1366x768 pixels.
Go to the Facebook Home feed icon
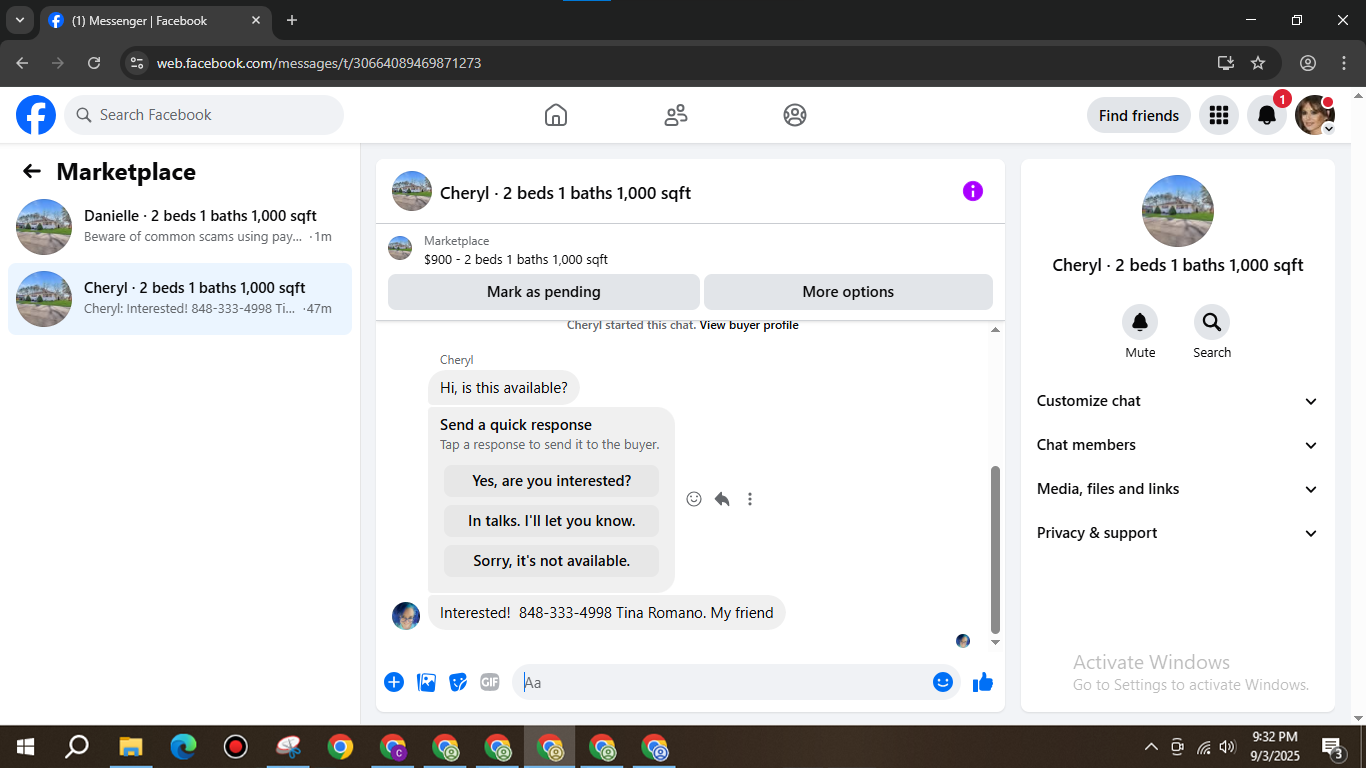click(556, 115)
